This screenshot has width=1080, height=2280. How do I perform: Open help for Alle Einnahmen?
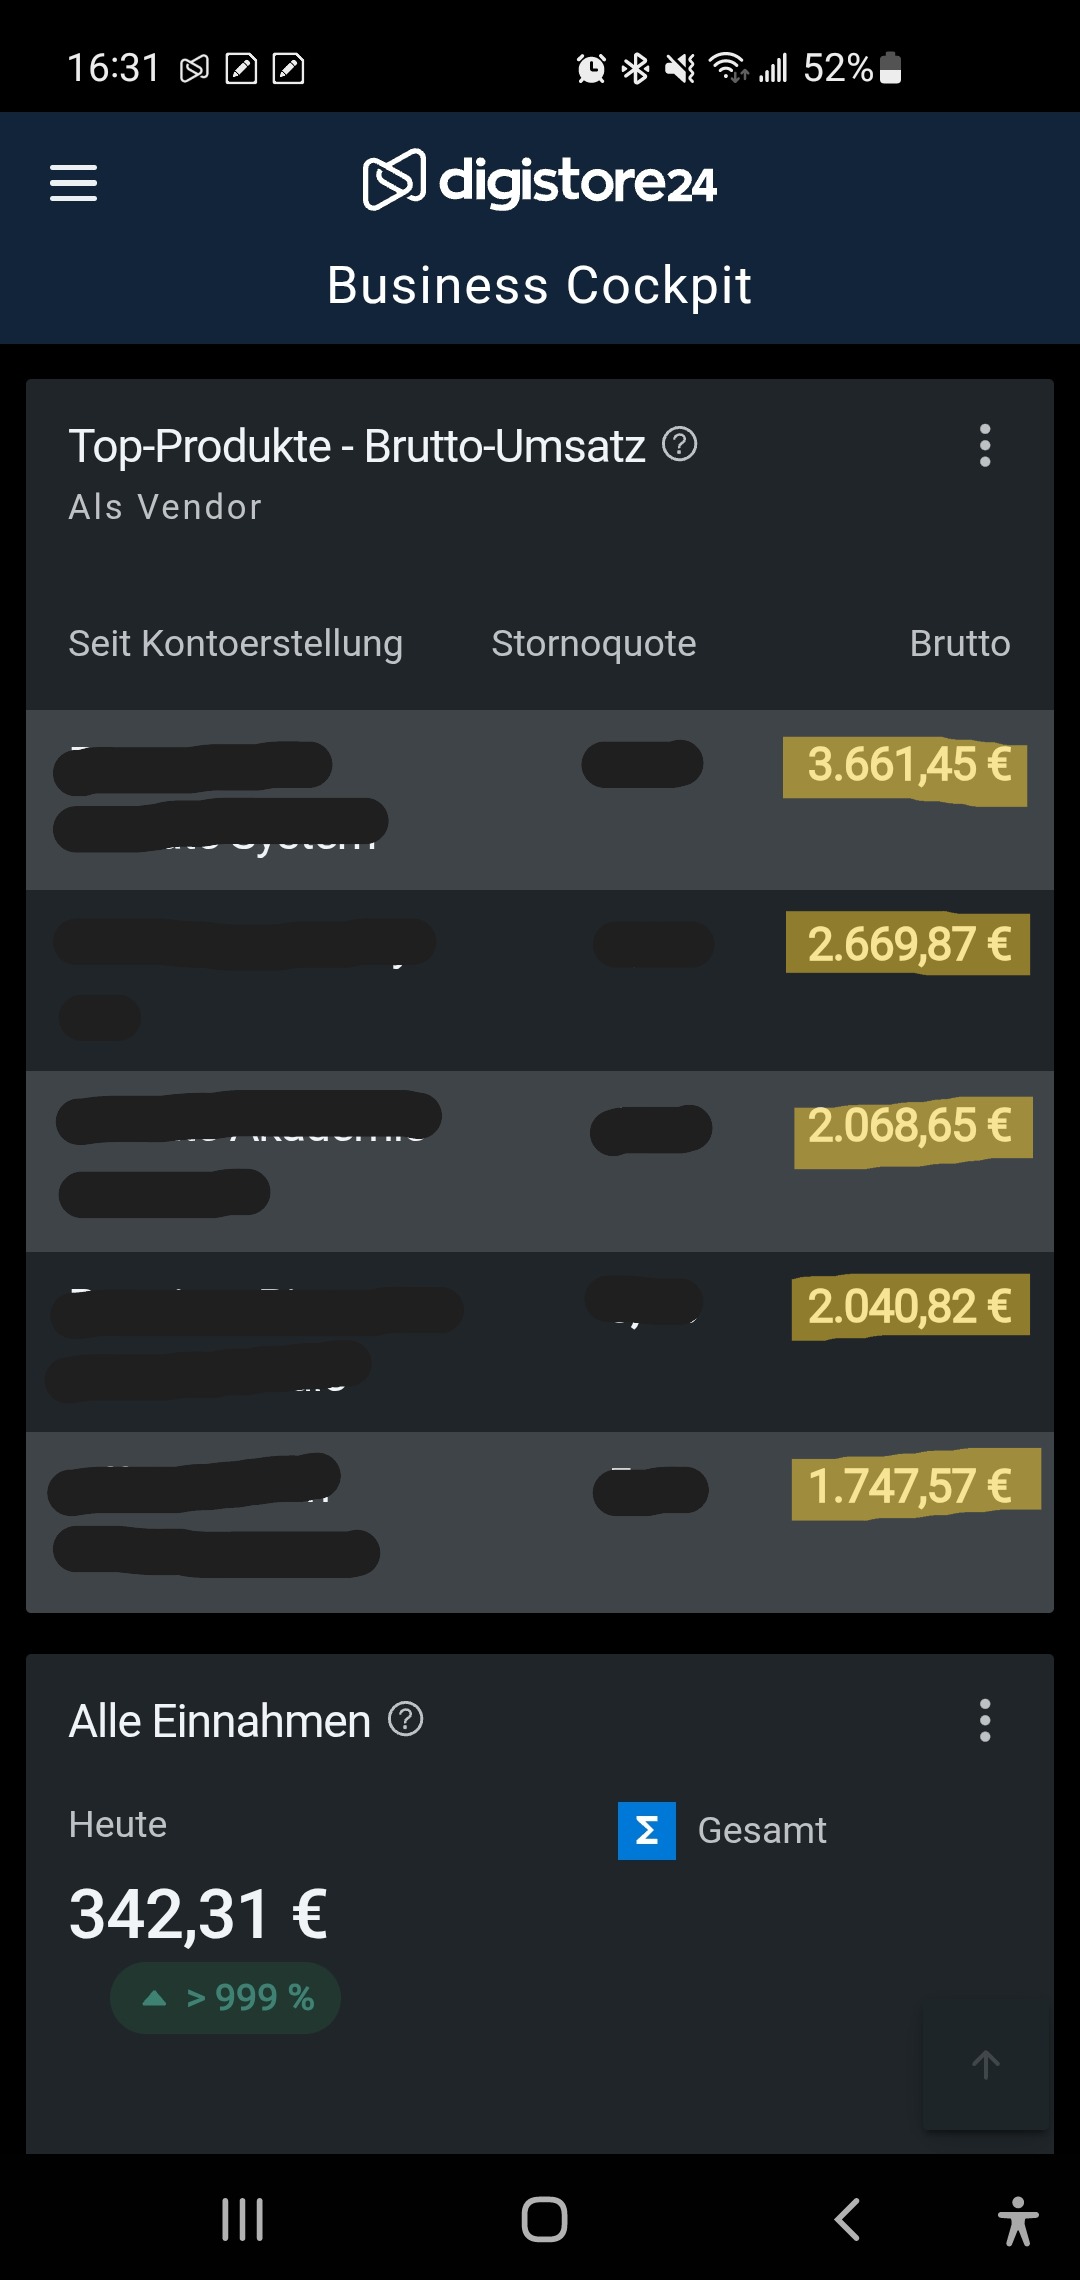(x=406, y=1720)
